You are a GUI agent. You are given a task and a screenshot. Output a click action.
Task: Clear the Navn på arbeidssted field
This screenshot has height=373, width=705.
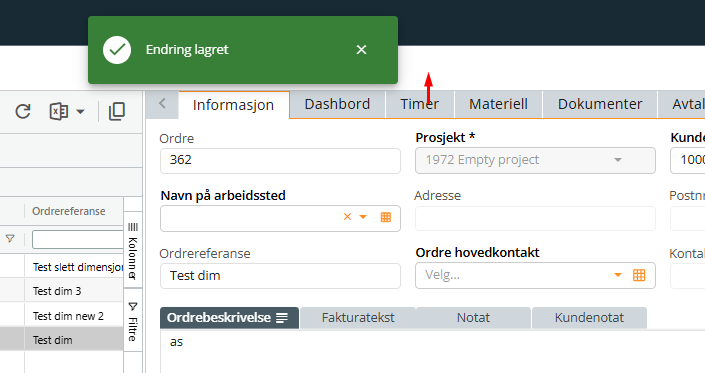(x=347, y=217)
